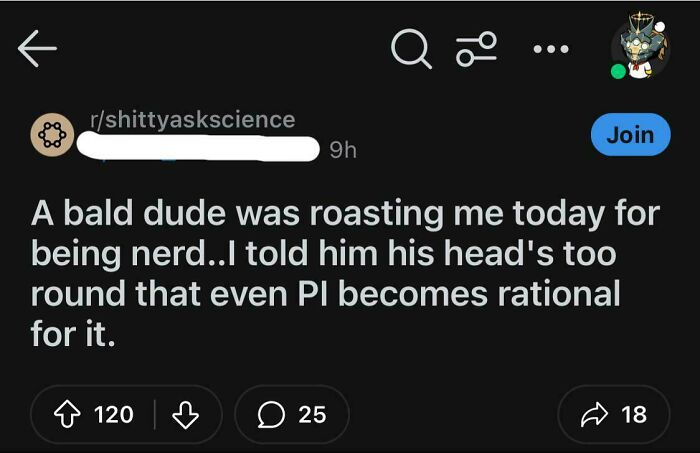Image resolution: width=700 pixels, height=453 pixels.
Task: Click the share count of 18
Action: coord(634,414)
